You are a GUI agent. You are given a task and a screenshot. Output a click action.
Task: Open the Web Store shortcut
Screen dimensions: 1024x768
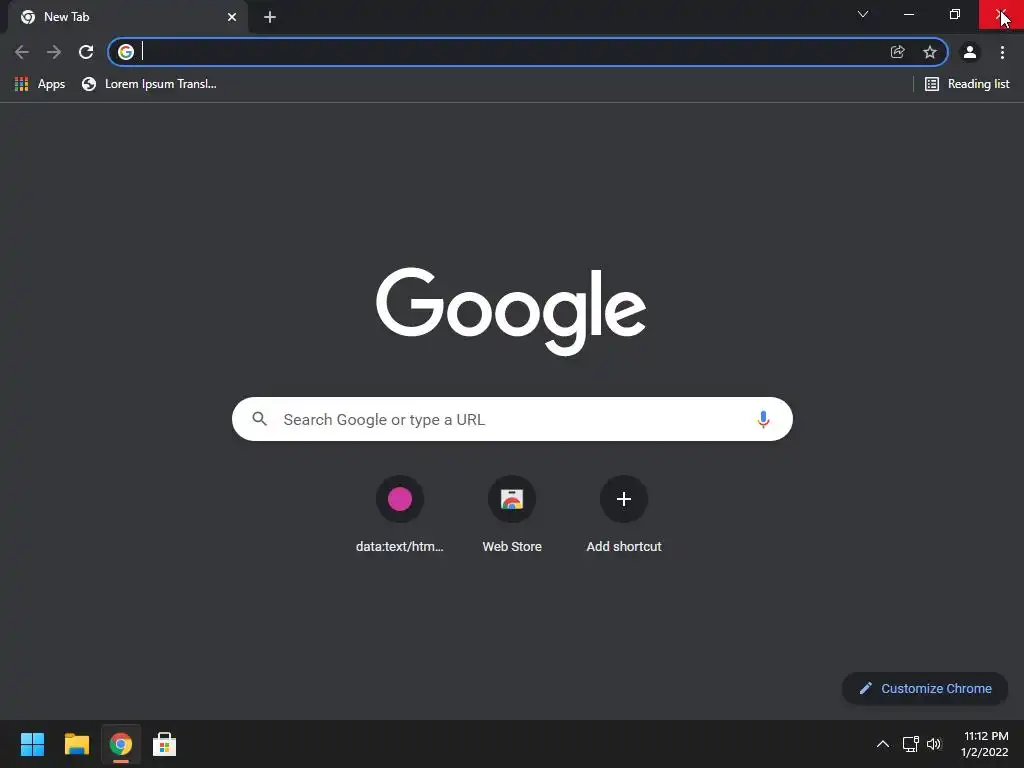point(512,515)
